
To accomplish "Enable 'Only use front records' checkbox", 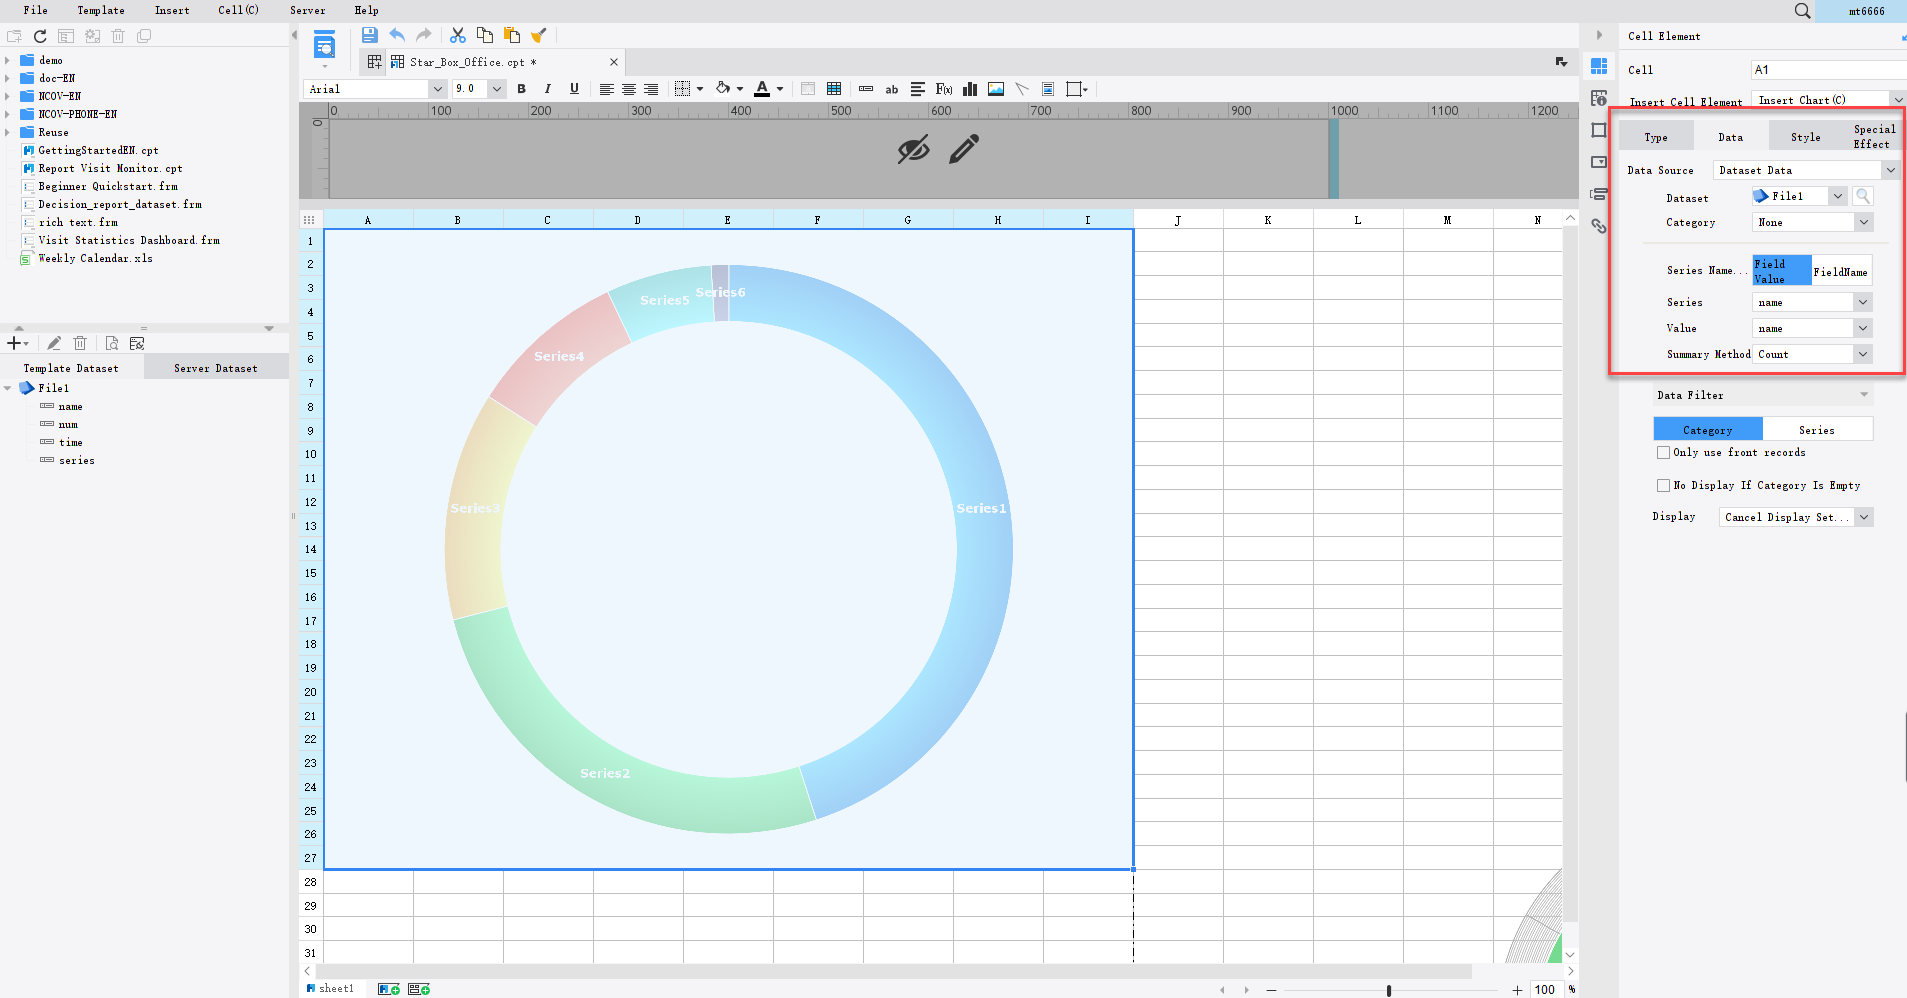I will (x=1664, y=452).
